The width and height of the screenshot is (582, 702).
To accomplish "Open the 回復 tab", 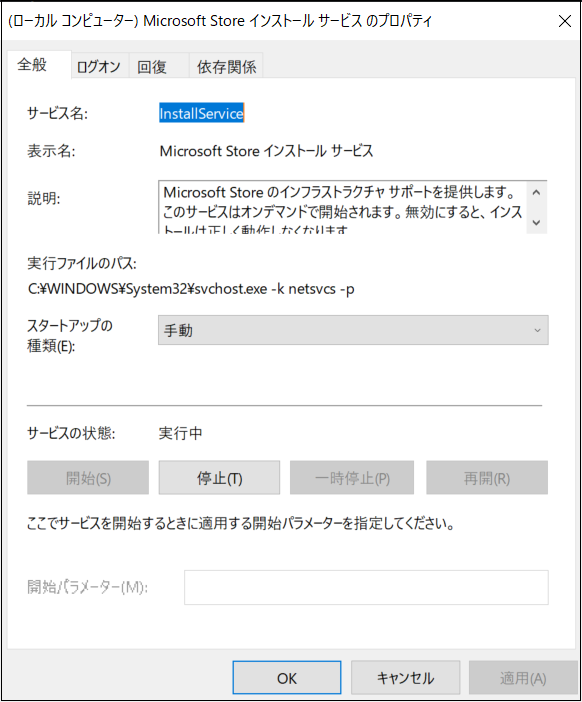I will pos(159,67).
